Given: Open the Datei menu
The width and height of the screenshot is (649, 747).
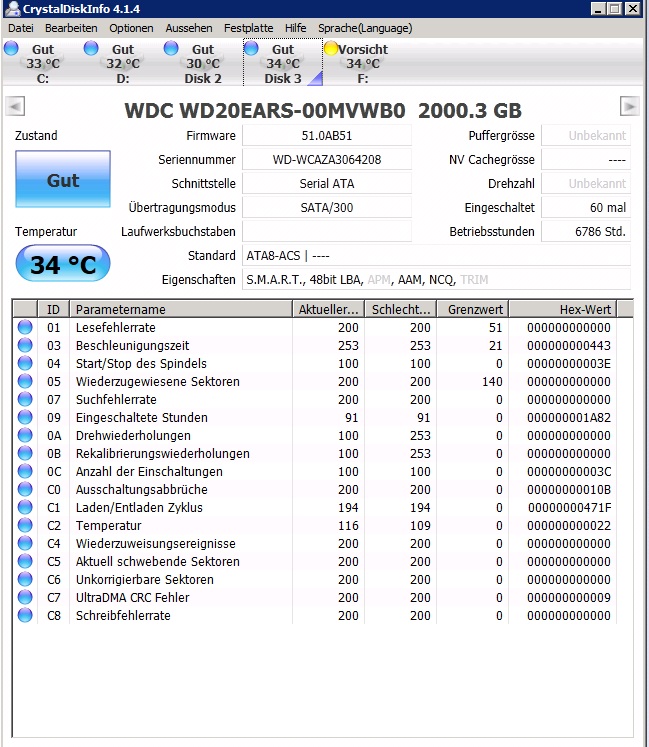Looking at the screenshot, I should pyautogui.click(x=20, y=28).
